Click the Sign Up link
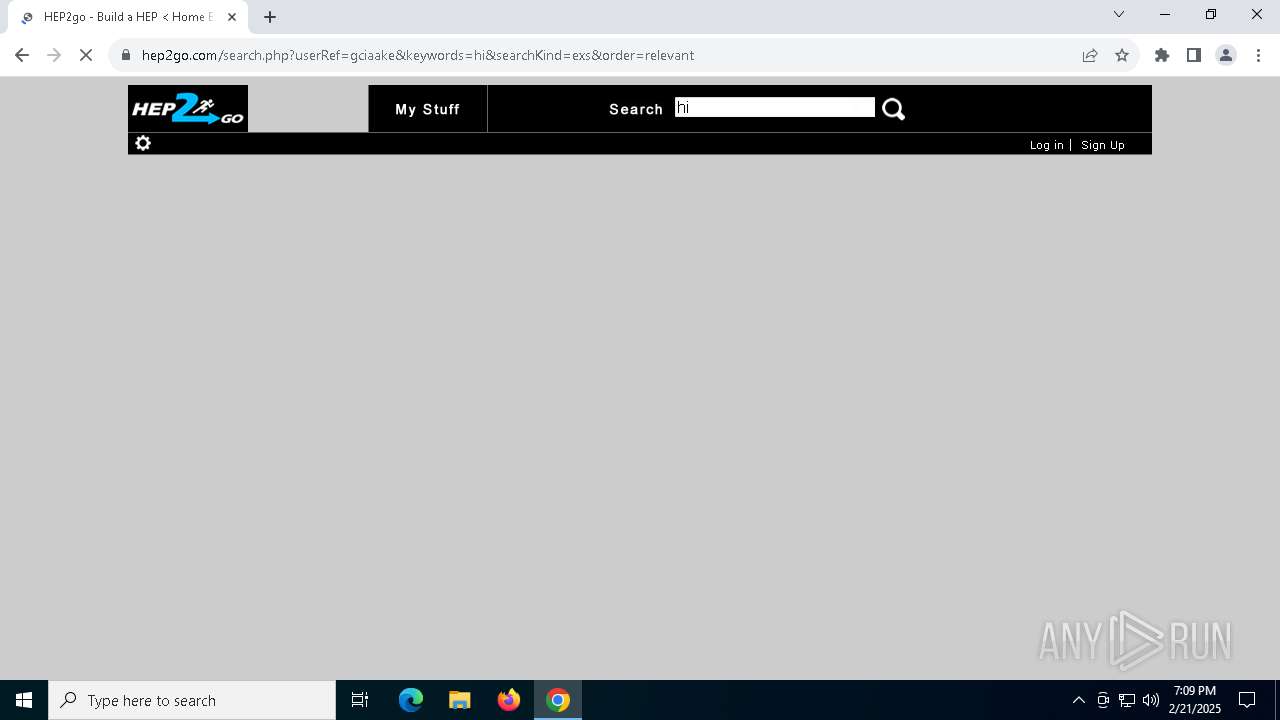This screenshot has height=720, width=1280. point(1102,145)
